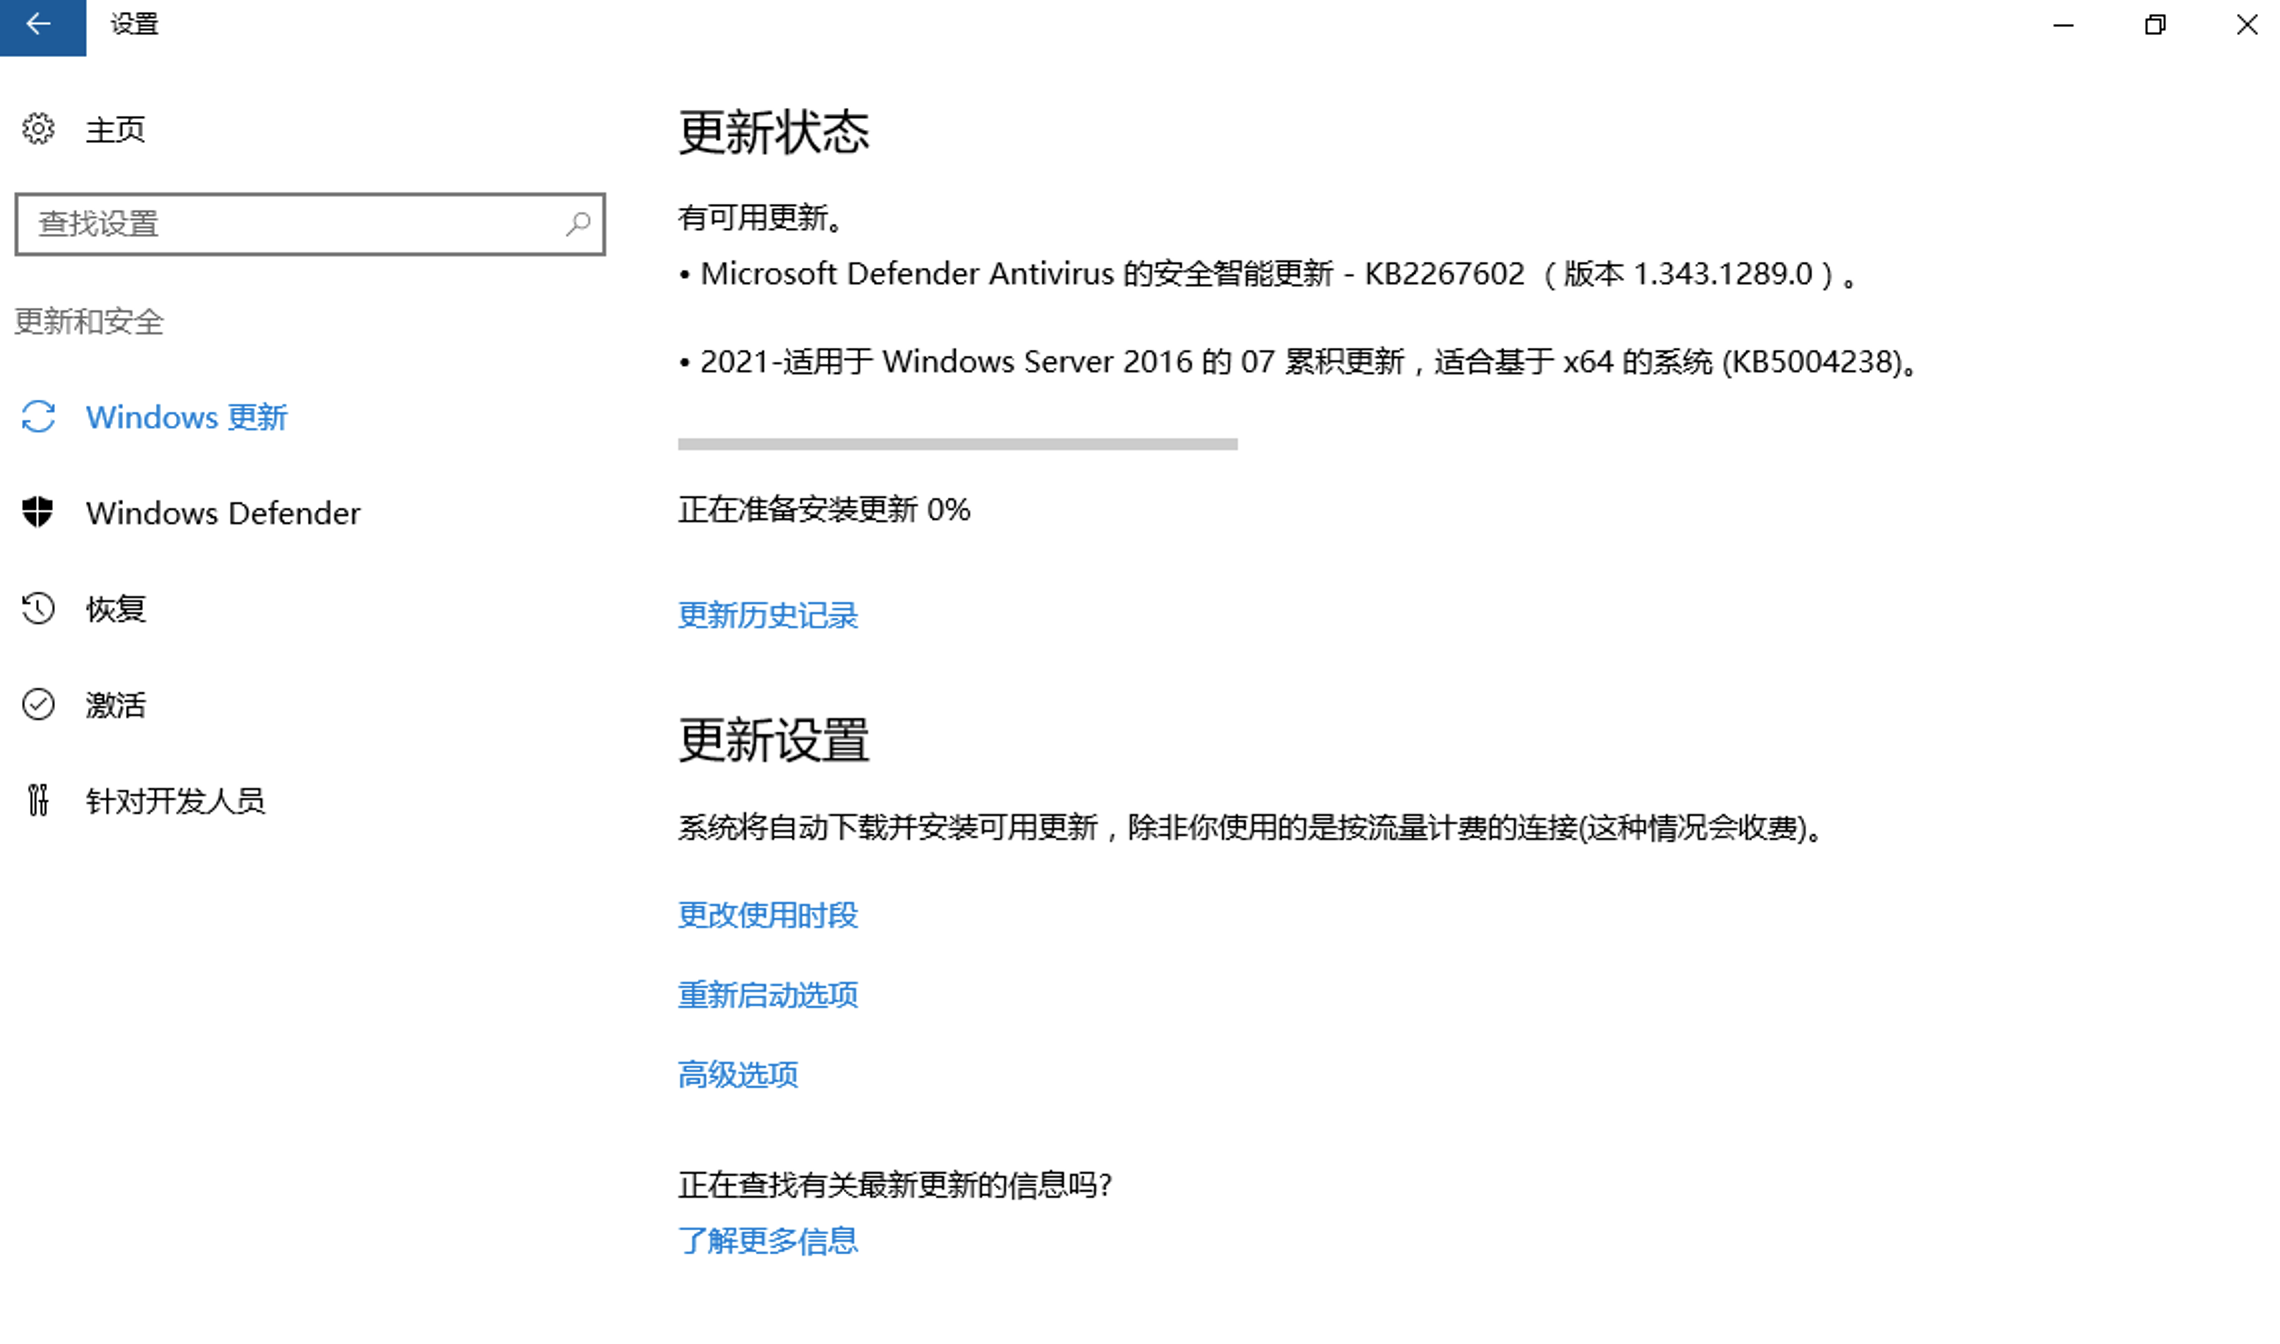Click the 更新设置 heading

point(774,741)
